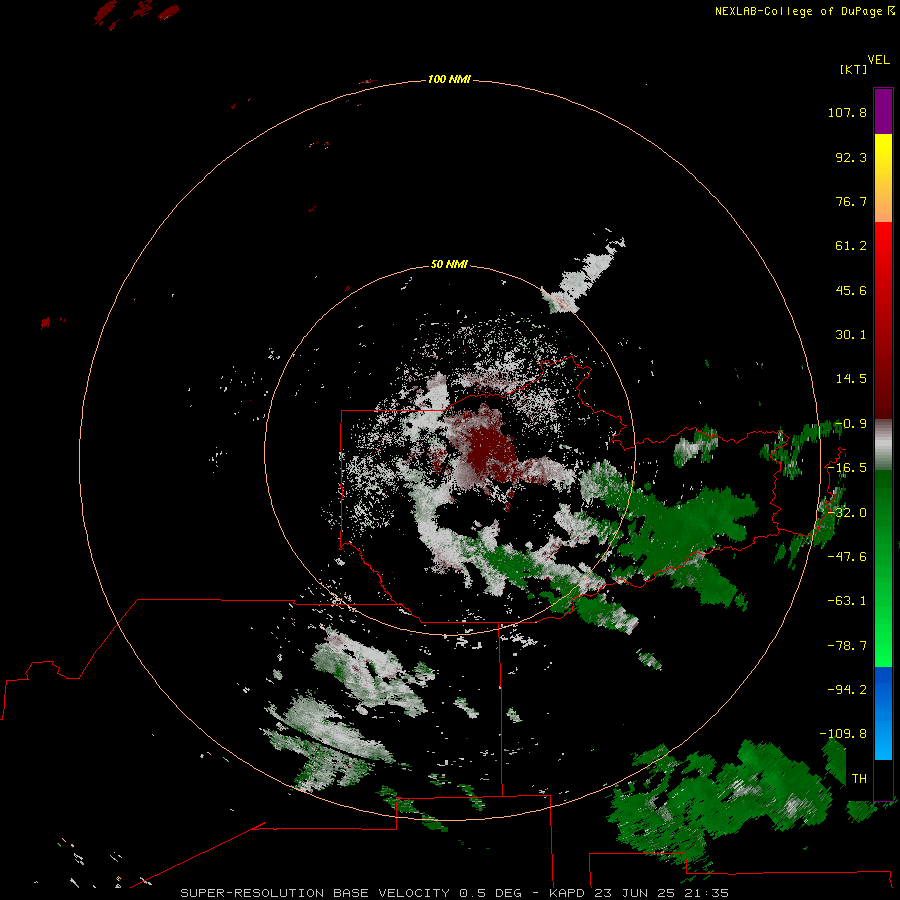The image size is (900, 900).
Task: Click the -47.6 velocity scale value
Action: tap(847, 557)
